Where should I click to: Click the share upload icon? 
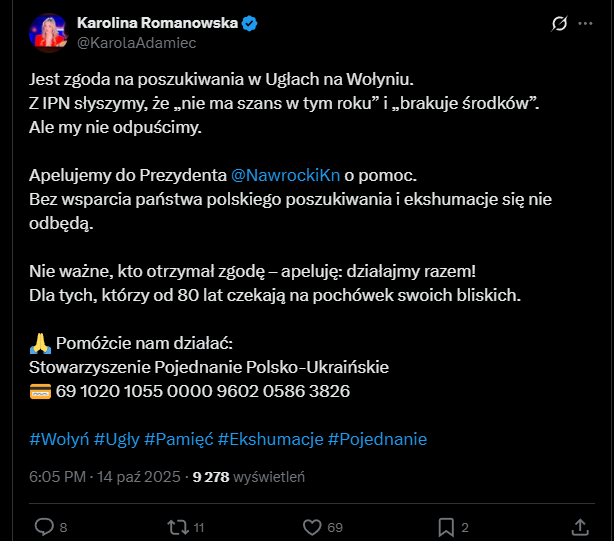580,526
